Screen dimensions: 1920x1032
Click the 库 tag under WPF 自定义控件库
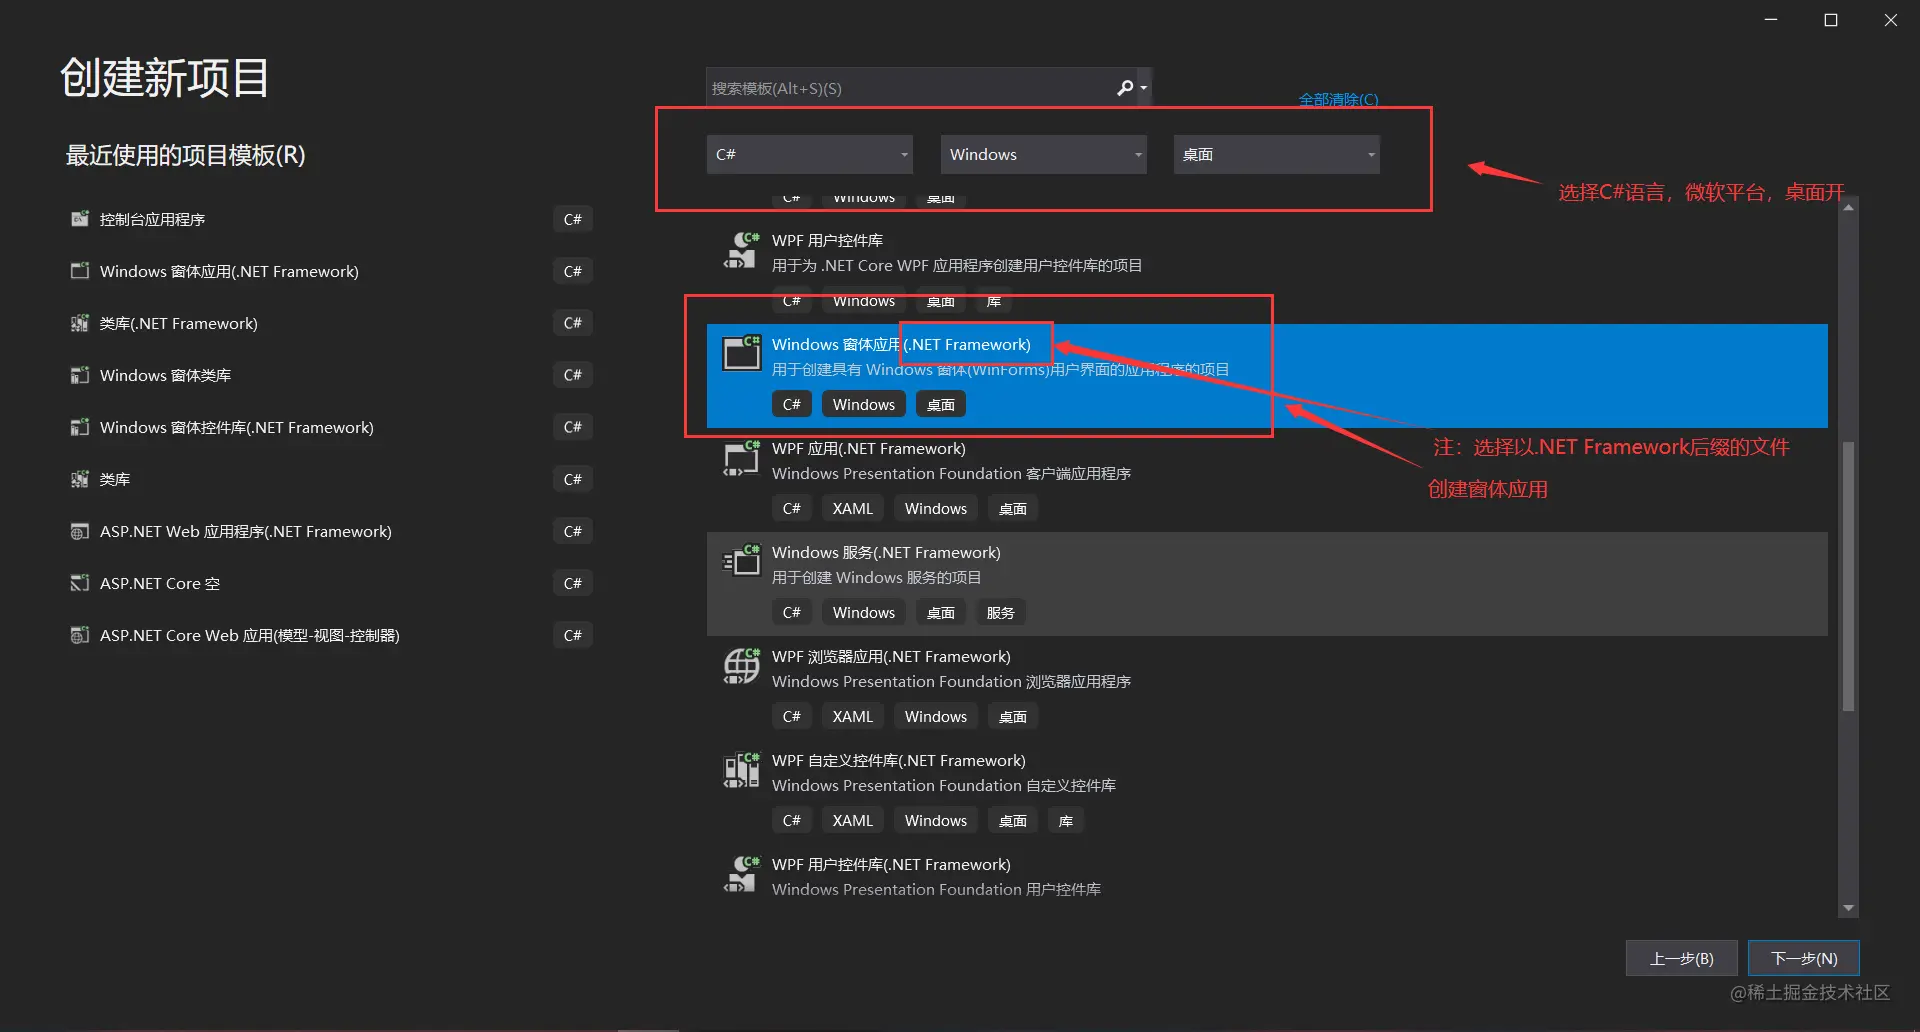pyautogui.click(x=1066, y=820)
